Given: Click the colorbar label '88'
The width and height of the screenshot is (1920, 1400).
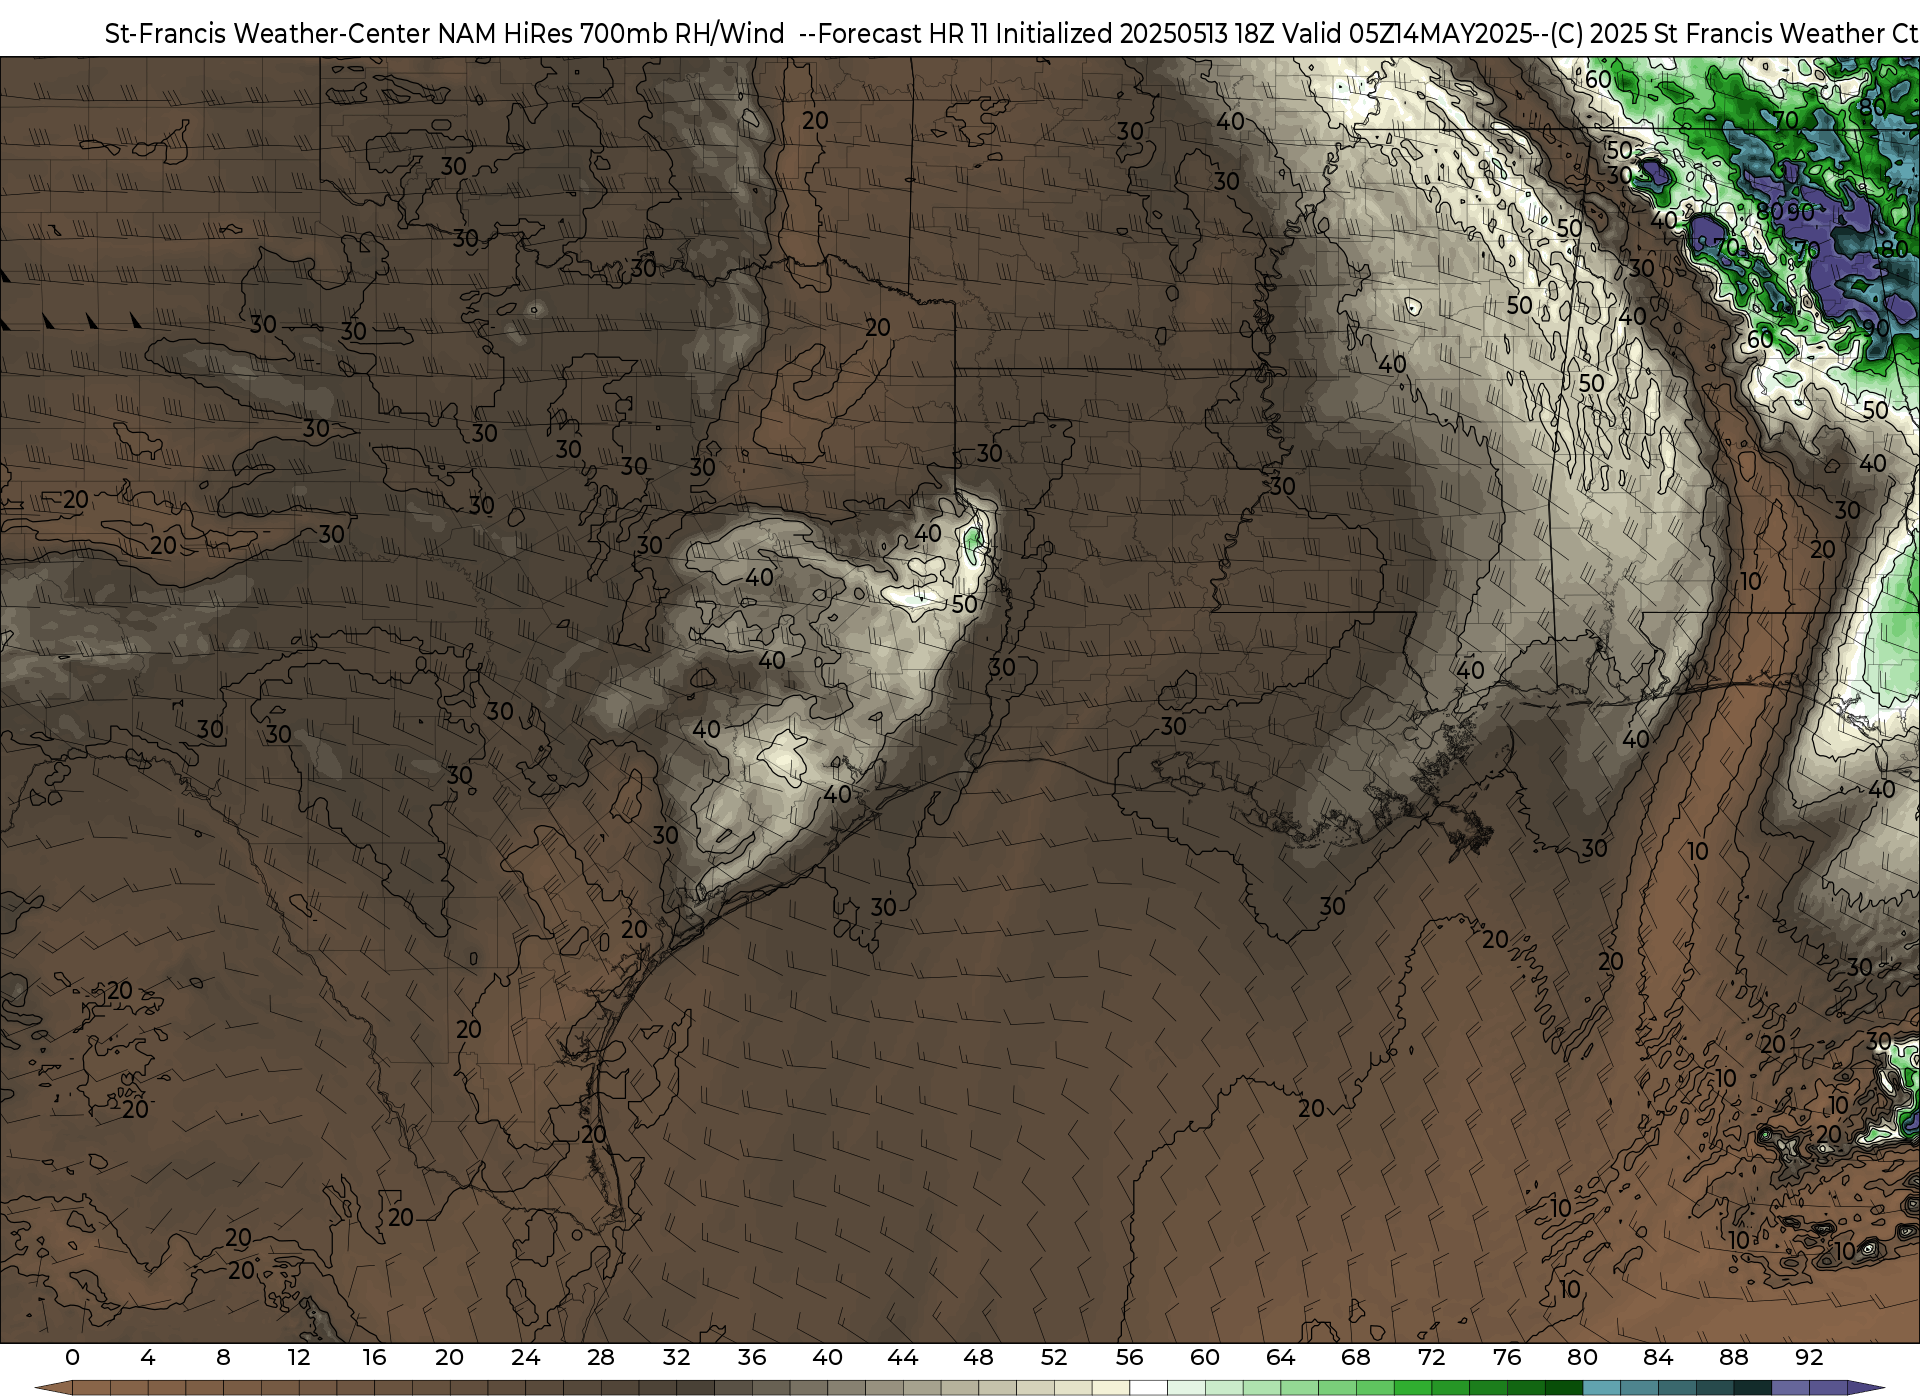Looking at the screenshot, I should 1733,1357.
